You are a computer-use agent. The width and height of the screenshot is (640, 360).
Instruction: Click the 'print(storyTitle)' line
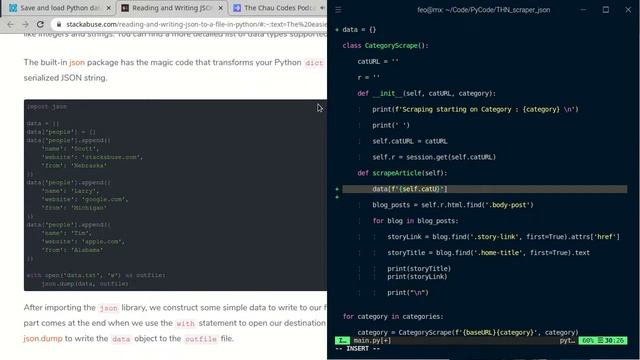pyautogui.click(x=419, y=269)
